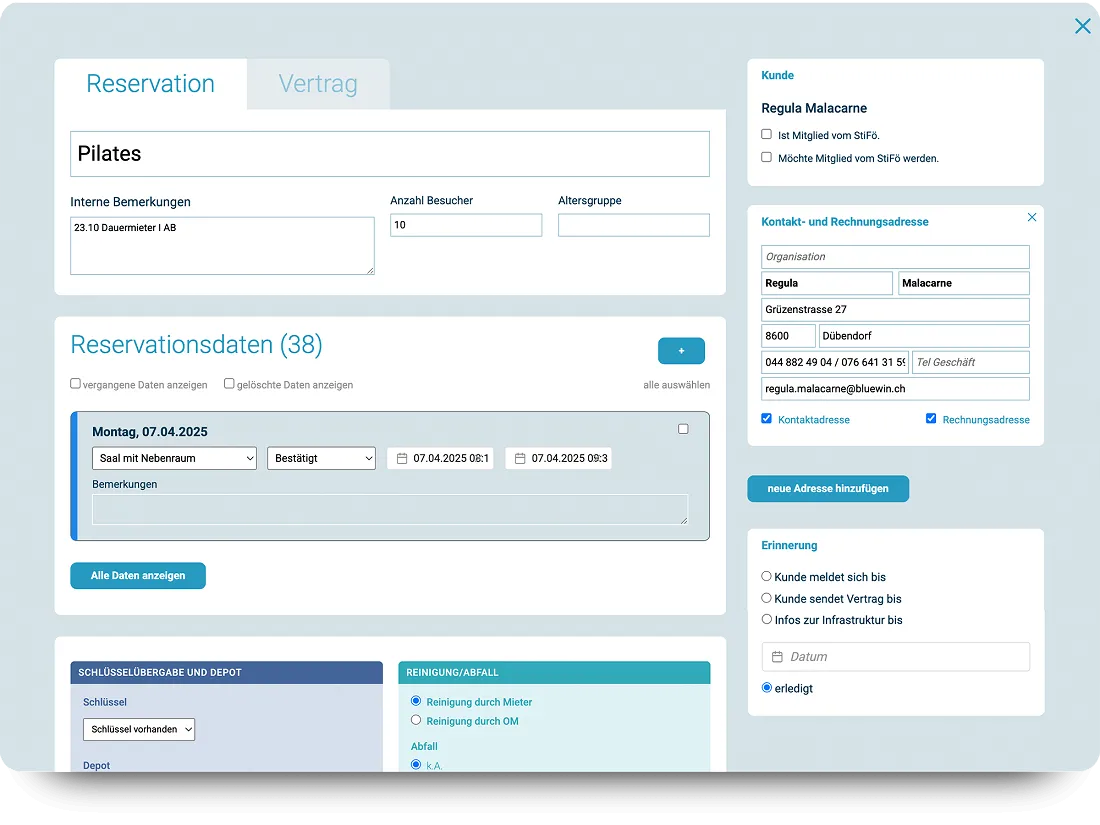Click the calendar icon in the Datum field

(x=777, y=657)
